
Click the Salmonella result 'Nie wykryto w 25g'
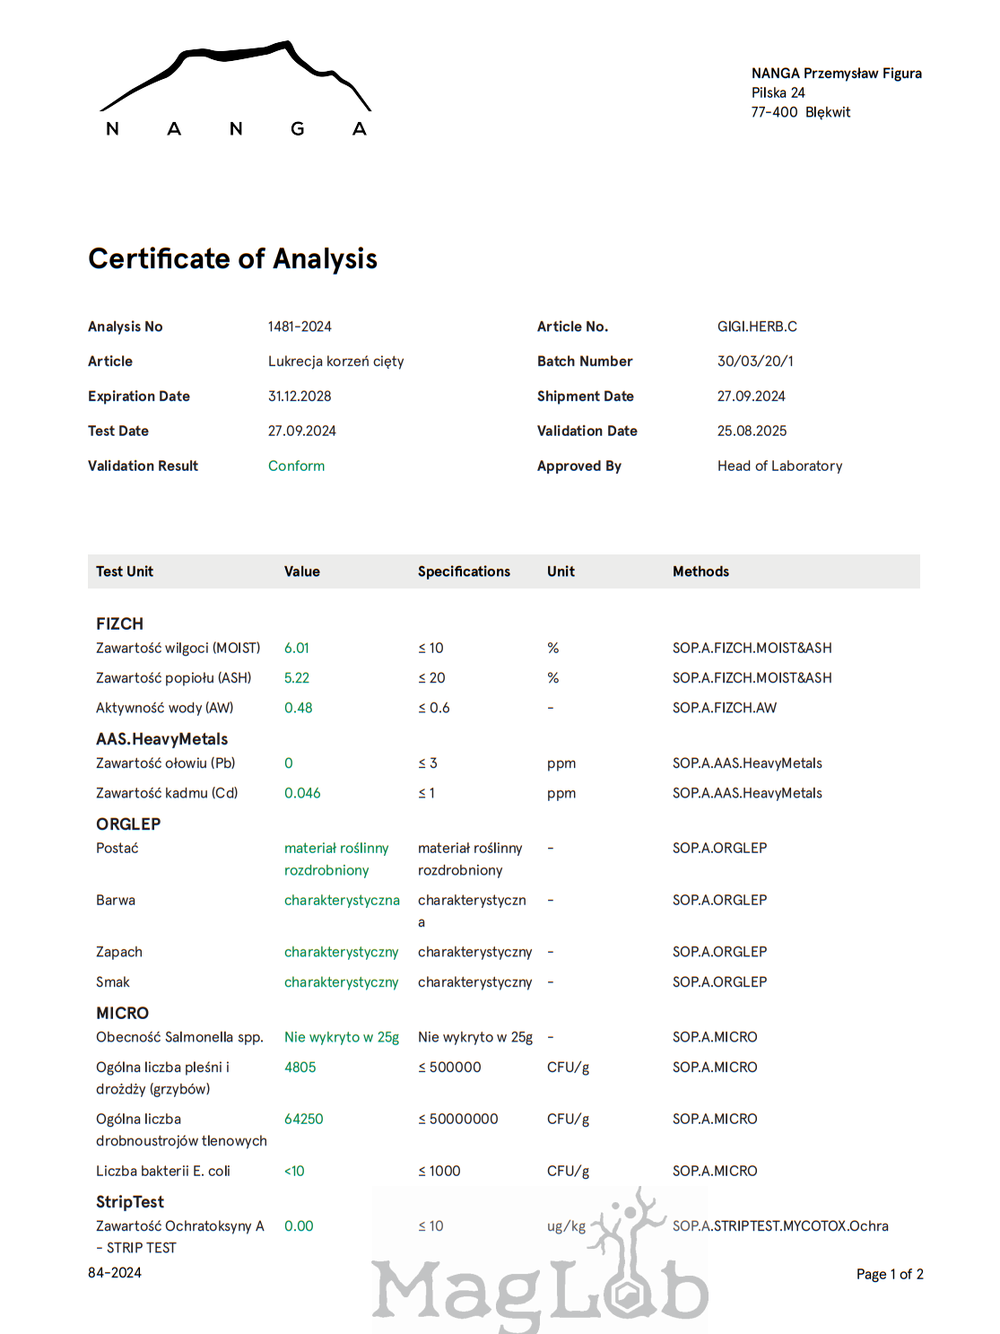pyautogui.click(x=341, y=1037)
